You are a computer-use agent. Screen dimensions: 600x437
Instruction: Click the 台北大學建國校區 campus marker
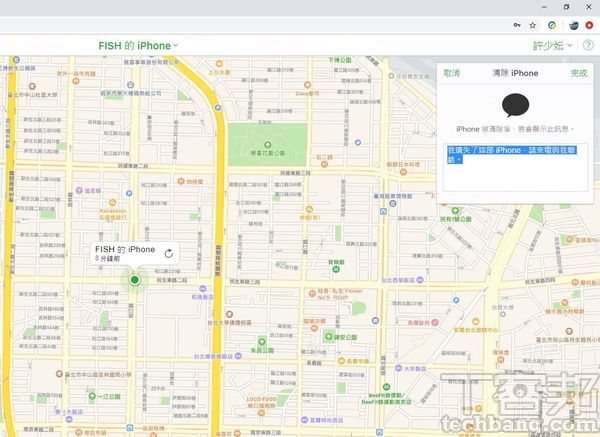(229, 314)
